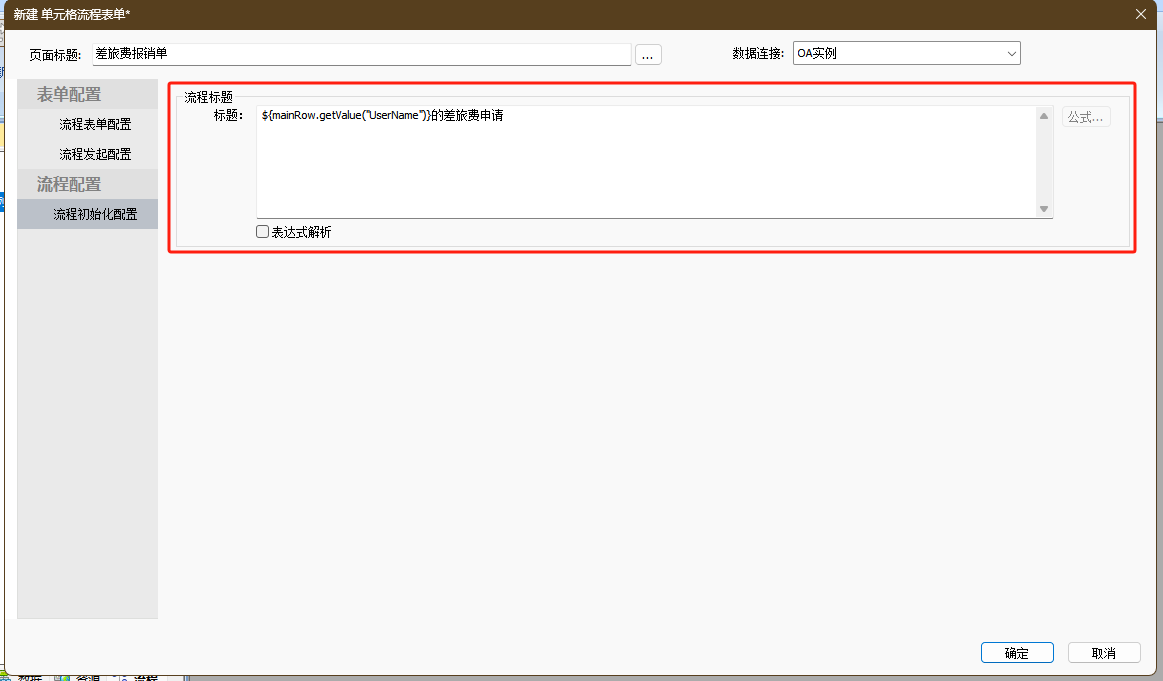Click the 流程配置 section header

point(69,184)
